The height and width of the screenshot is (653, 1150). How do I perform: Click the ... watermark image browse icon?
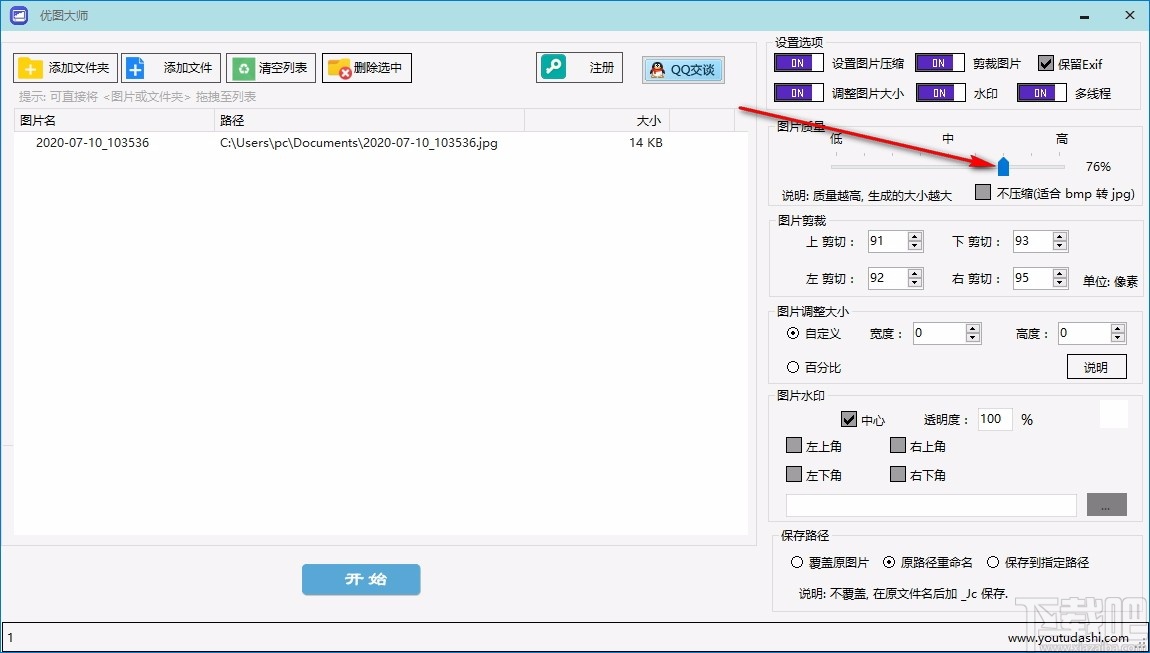(x=1106, y=505)
